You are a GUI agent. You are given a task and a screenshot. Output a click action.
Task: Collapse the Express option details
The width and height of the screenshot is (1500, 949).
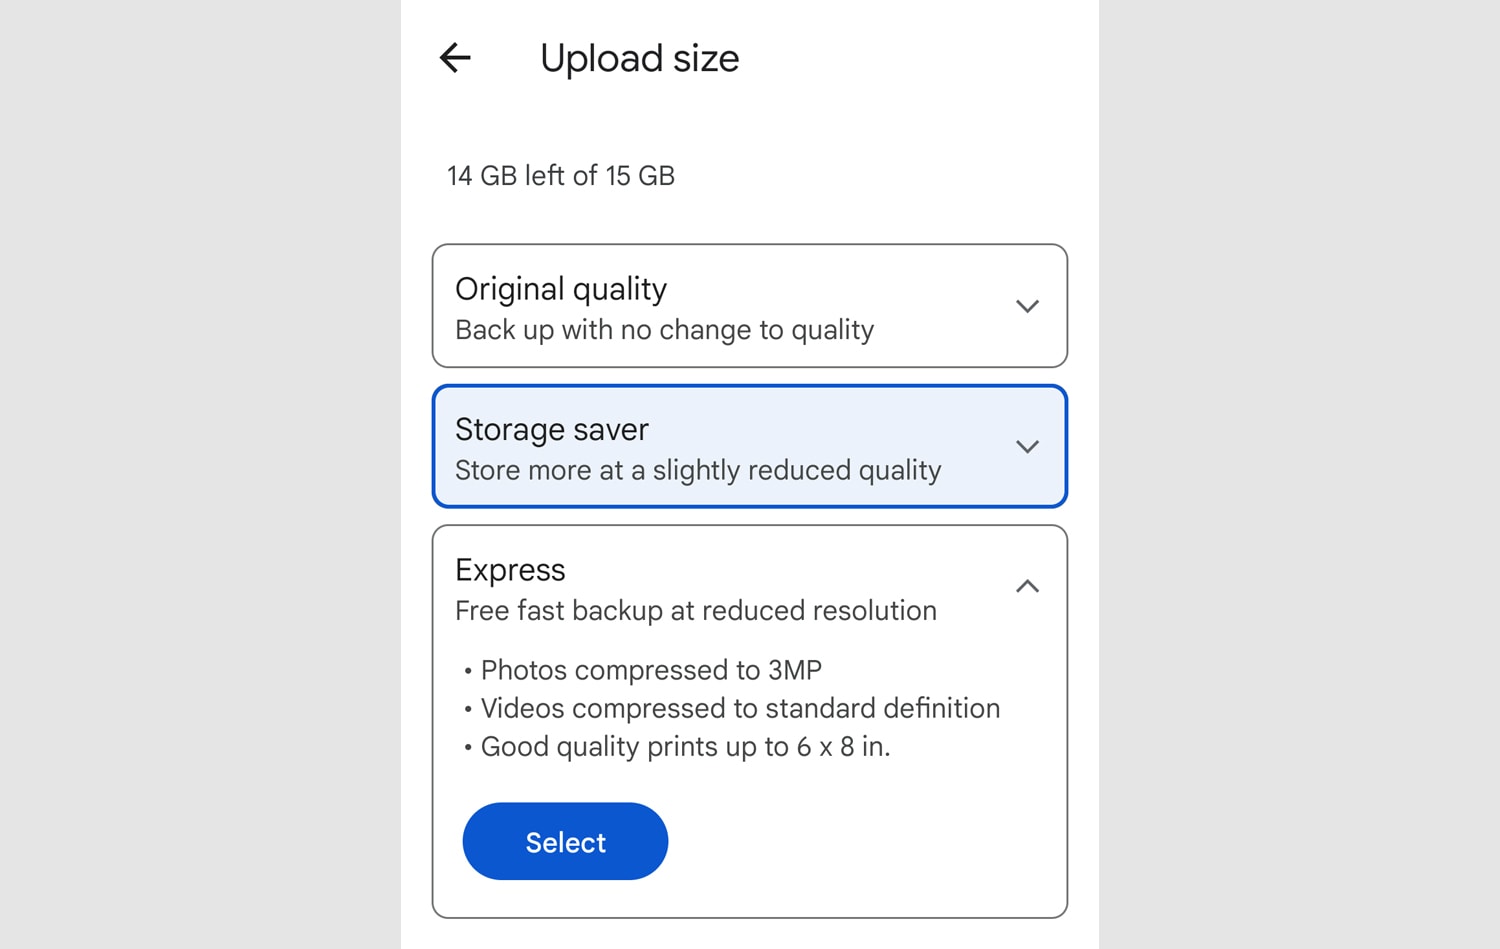(x=1027, y=586)
